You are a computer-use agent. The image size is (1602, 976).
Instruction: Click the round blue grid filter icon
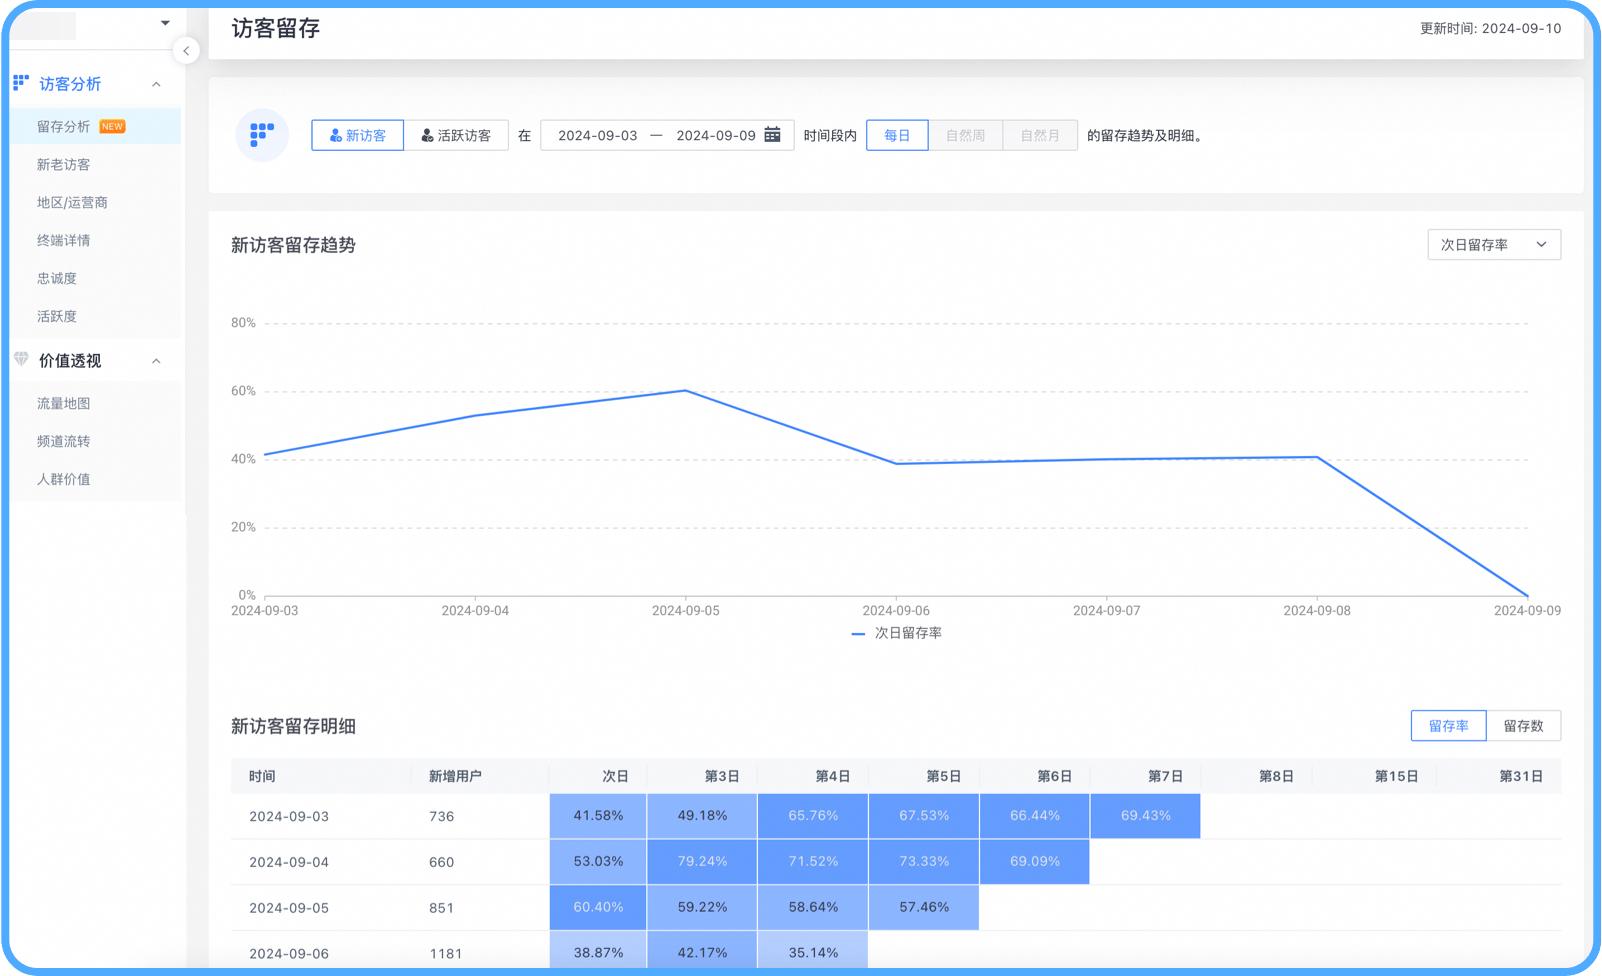click(262, 135)
